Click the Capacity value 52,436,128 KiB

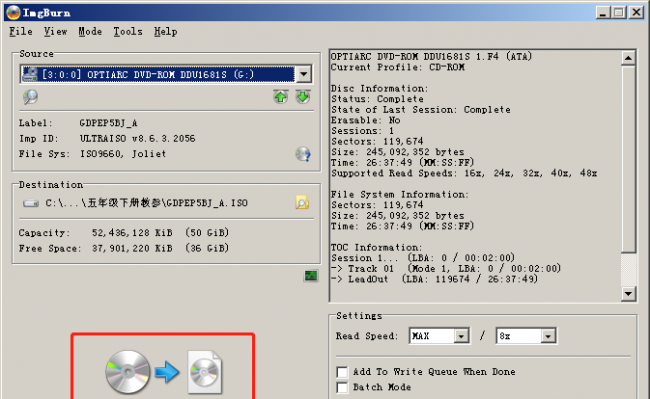point(132,233)
